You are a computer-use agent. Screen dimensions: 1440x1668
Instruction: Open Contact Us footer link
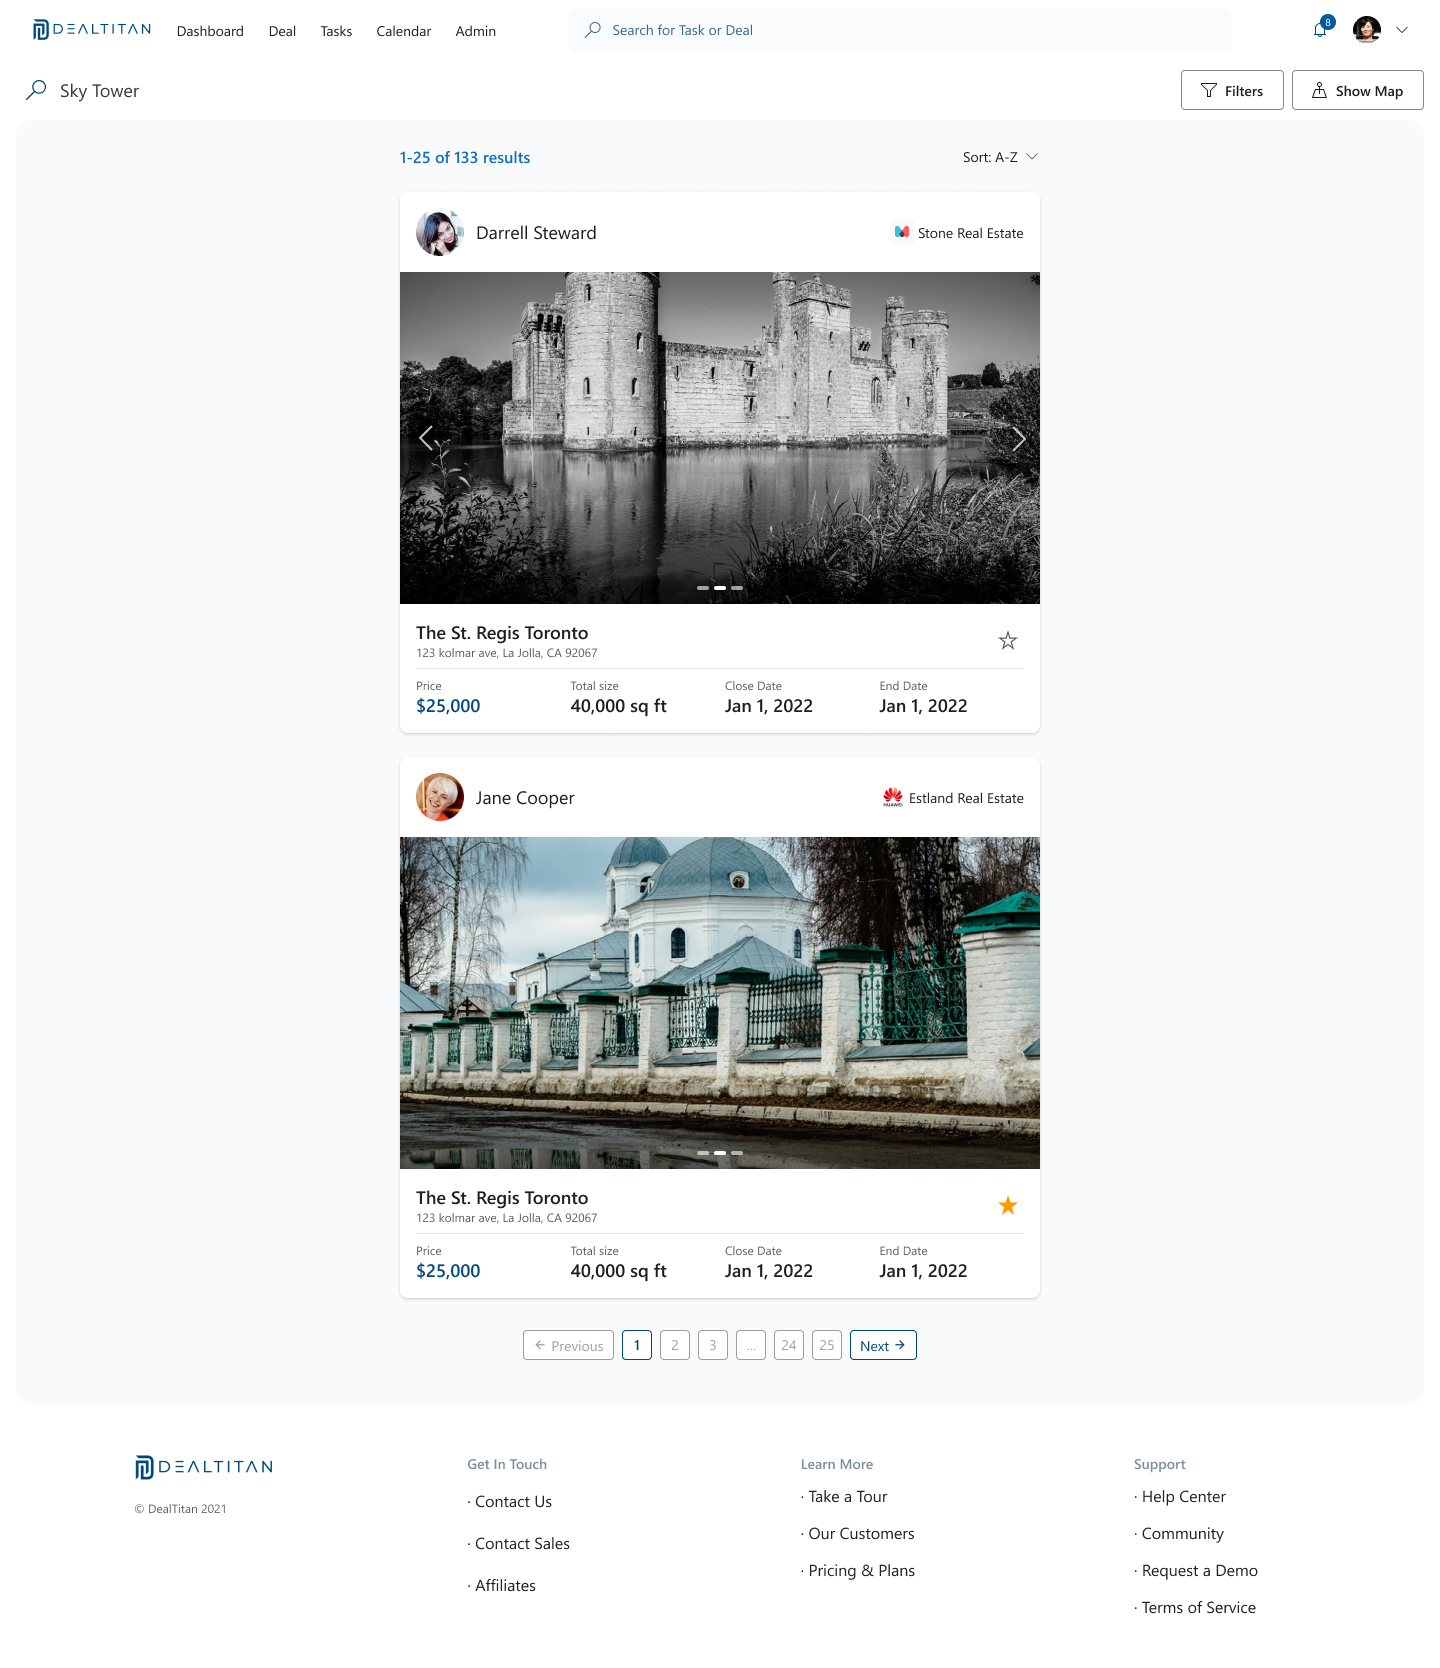[x=513, y=1502]
